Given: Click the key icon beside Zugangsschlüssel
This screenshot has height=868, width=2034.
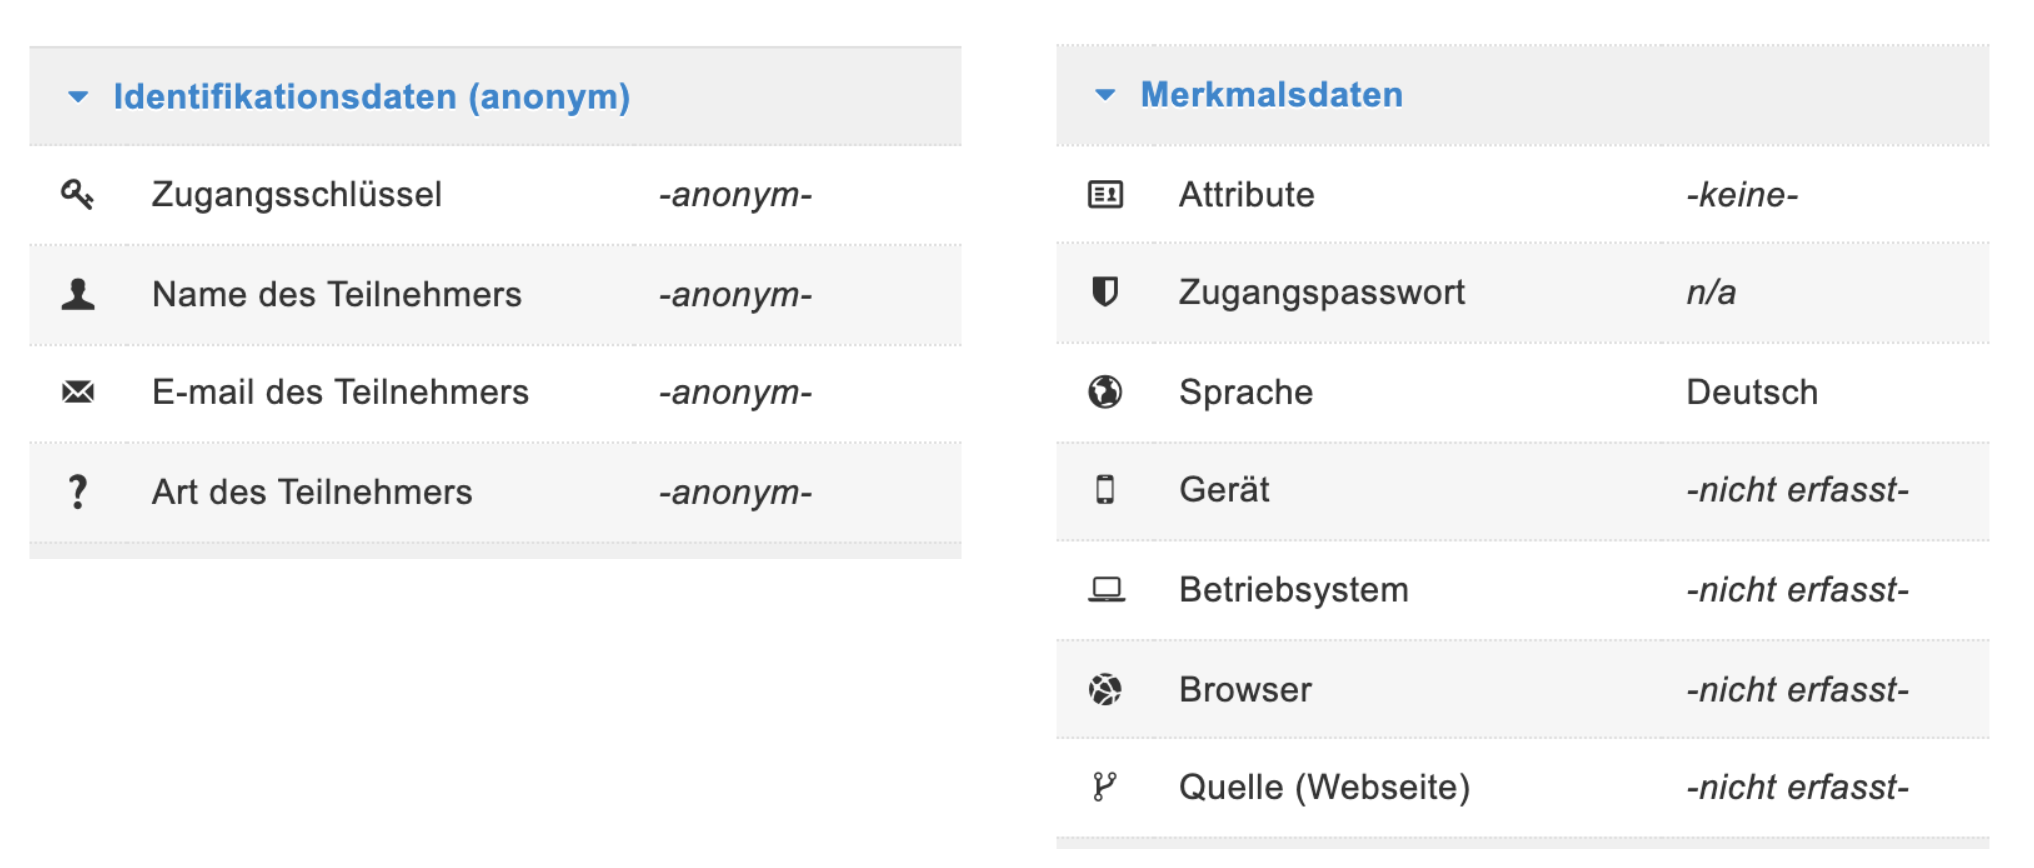Looking at the screenshot, I should 77,193.
